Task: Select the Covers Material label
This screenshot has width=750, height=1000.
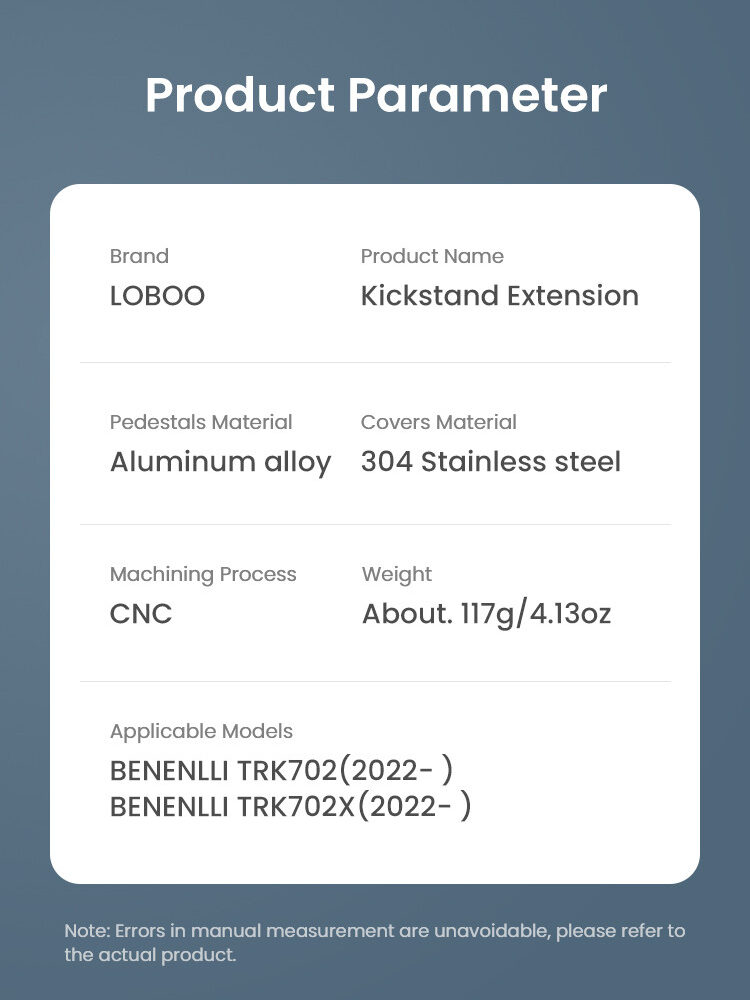Action: click(439, 422)
